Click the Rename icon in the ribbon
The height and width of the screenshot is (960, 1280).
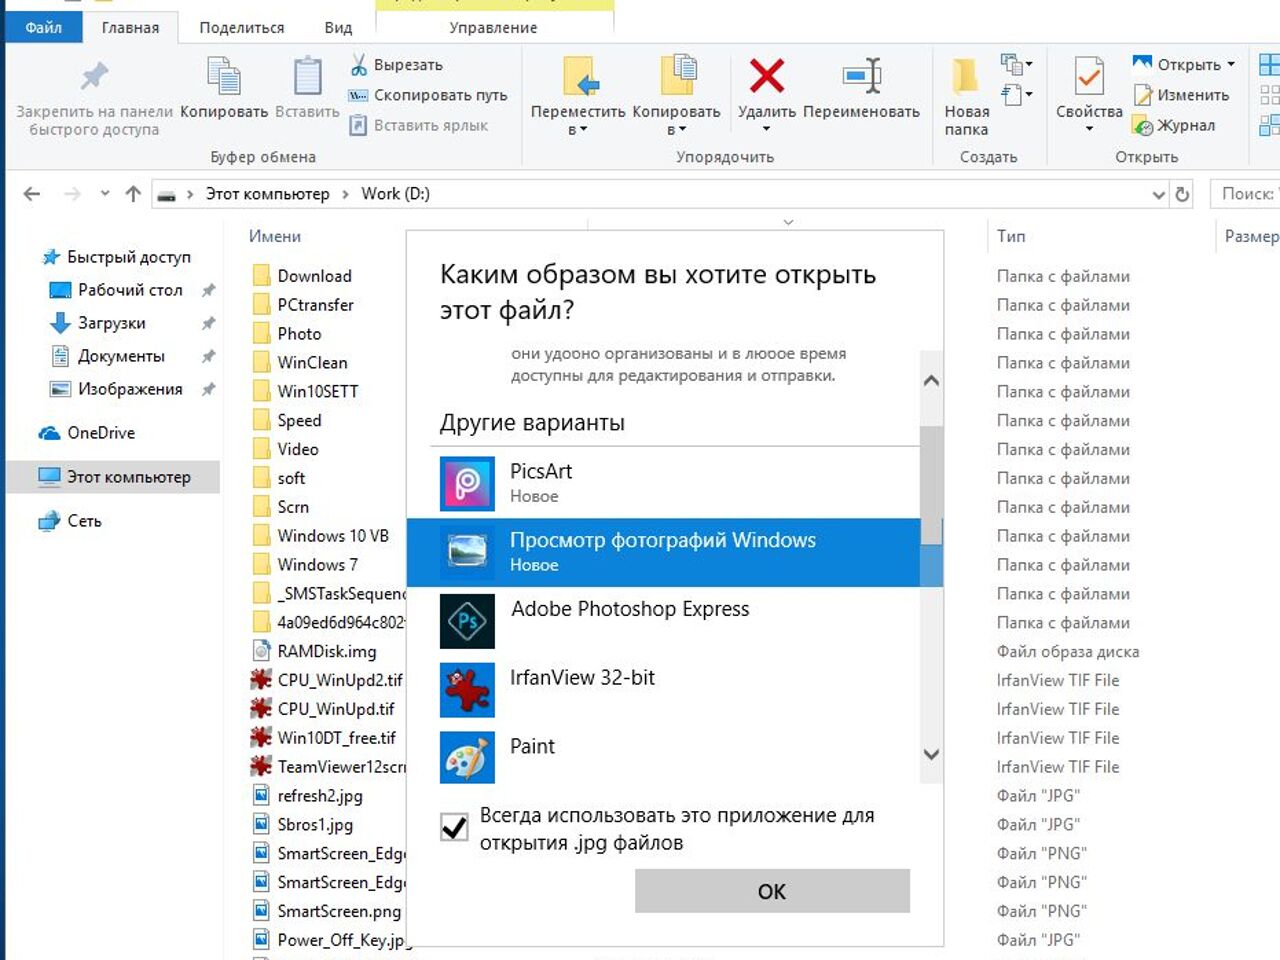click(862, 76)
